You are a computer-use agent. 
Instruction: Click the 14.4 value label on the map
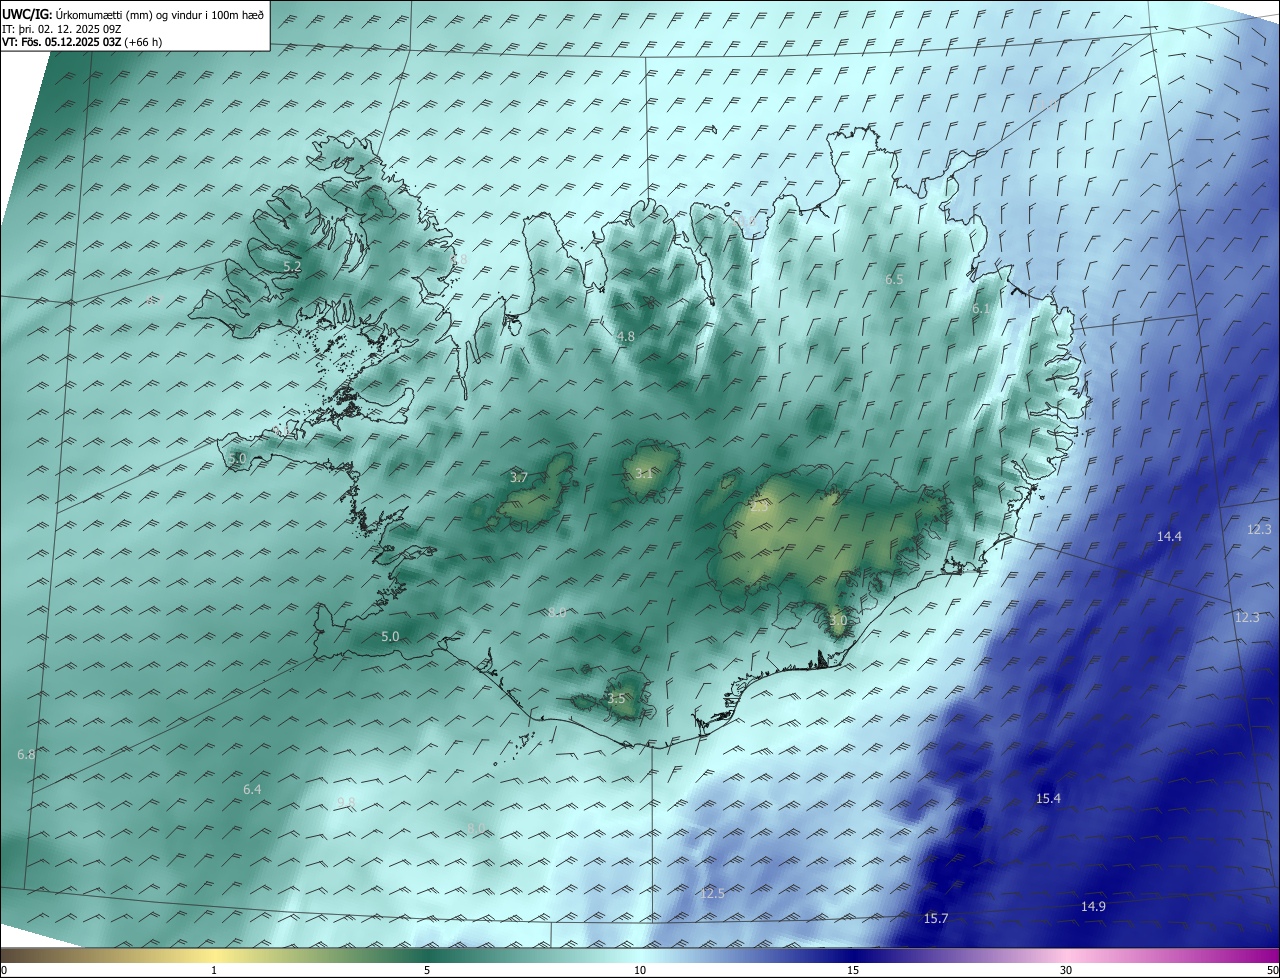pos(1169,537)
